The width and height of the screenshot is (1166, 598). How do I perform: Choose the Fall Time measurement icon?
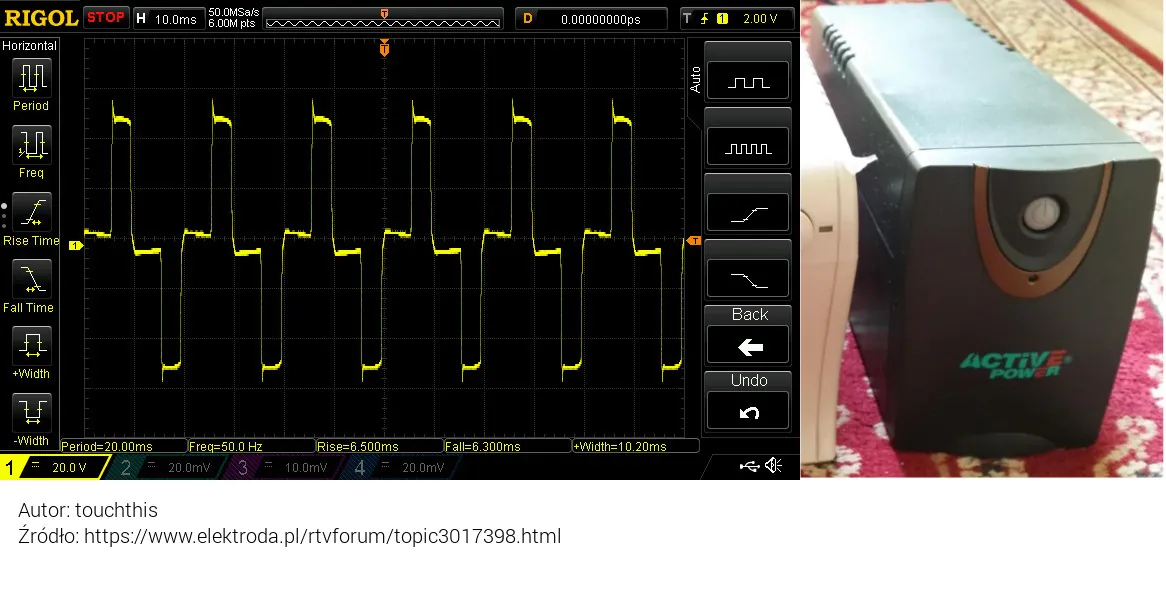(x=31, y=279)
